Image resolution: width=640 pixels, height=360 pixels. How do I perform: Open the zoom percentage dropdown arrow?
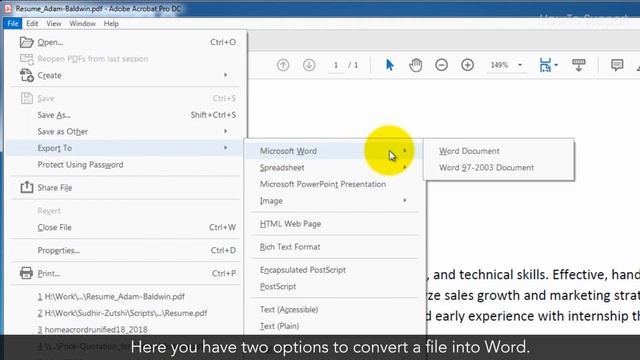pyautogui.click(x=520, y=65)
